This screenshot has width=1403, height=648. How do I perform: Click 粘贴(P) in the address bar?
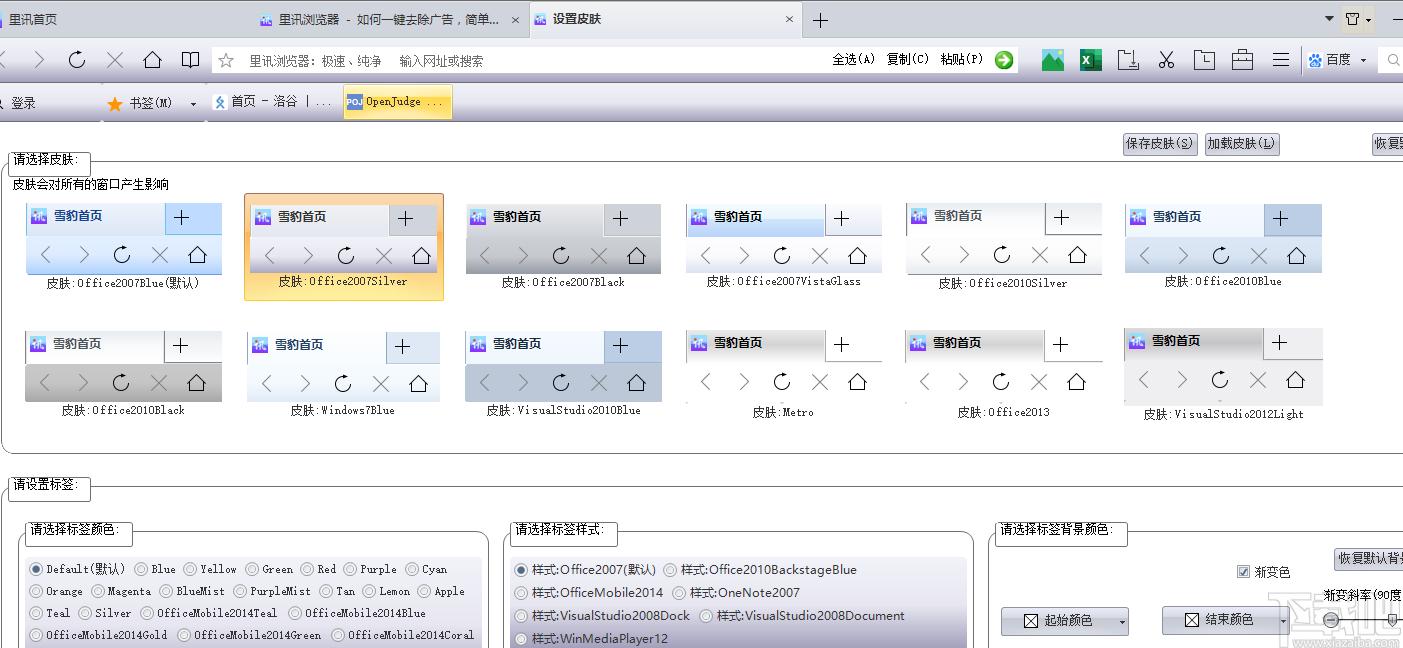[x=961, y=60]
